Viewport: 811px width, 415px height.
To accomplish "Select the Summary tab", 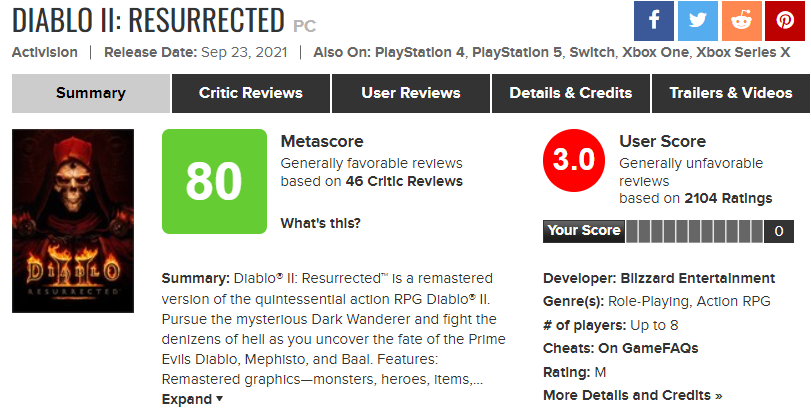I will (x=91, y=93).
